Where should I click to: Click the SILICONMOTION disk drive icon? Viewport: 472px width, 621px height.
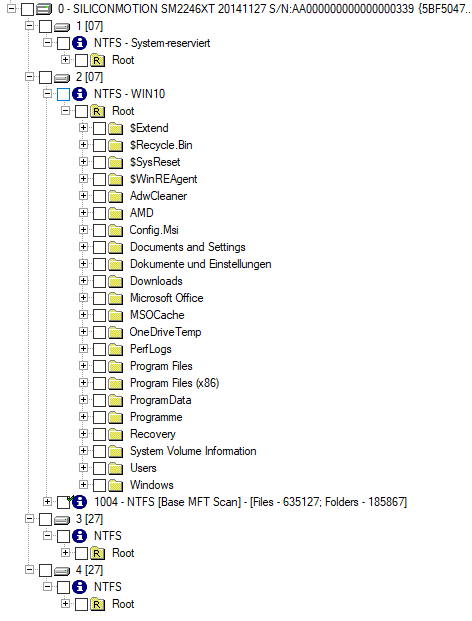click(44, 9)
